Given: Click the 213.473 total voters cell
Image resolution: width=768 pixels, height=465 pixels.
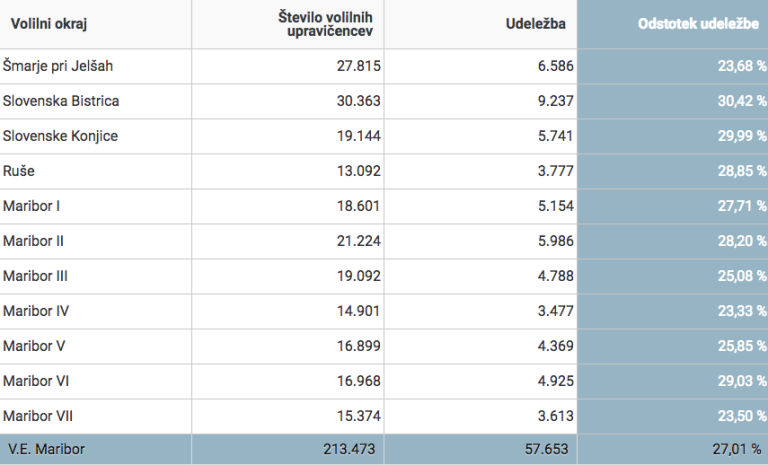Looking at the screenshot, I should point(344,450).
